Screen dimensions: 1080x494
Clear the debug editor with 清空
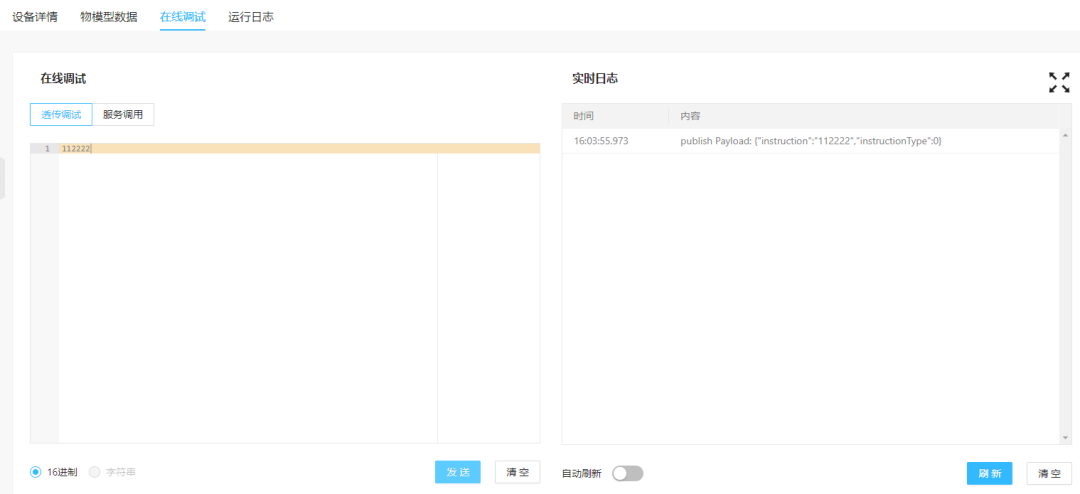pyautogui.click(x=517, y=472)
